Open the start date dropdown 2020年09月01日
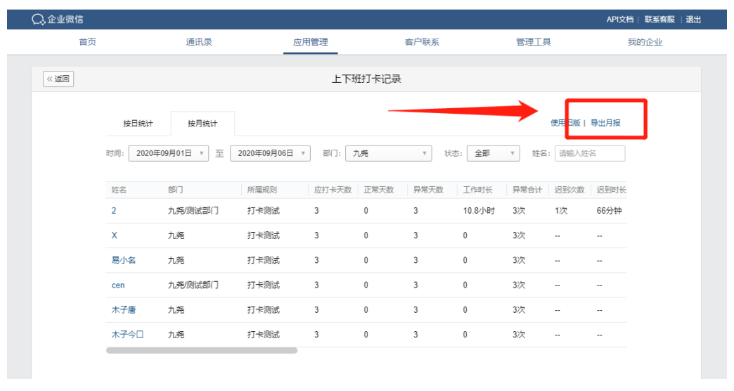734x391 pixels. 169,153
